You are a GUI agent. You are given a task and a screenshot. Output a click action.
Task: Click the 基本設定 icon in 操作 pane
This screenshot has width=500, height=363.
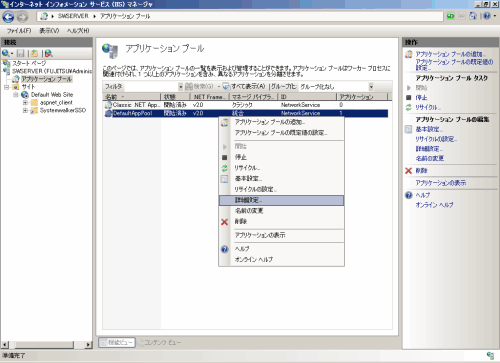pos(409,129)
